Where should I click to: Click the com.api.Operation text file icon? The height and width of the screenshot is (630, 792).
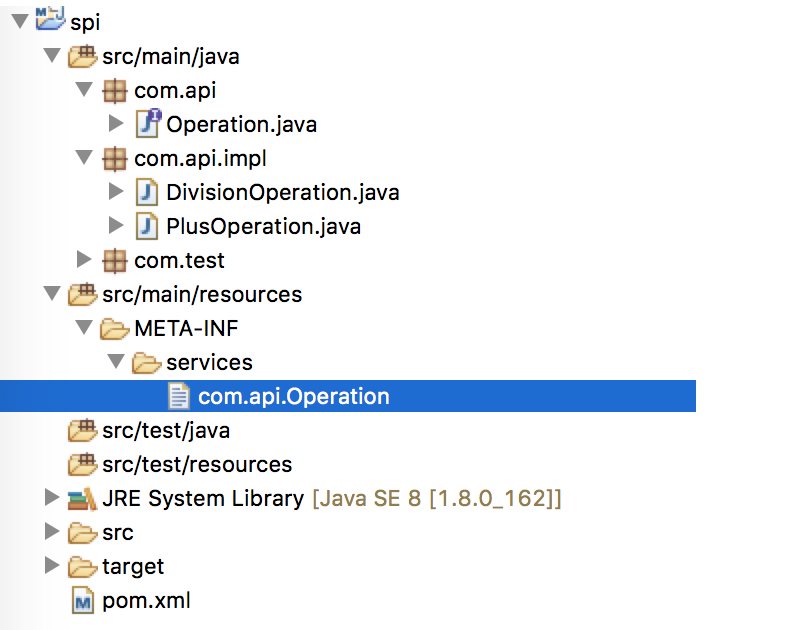pyautogui.click(x=179, y=397)
